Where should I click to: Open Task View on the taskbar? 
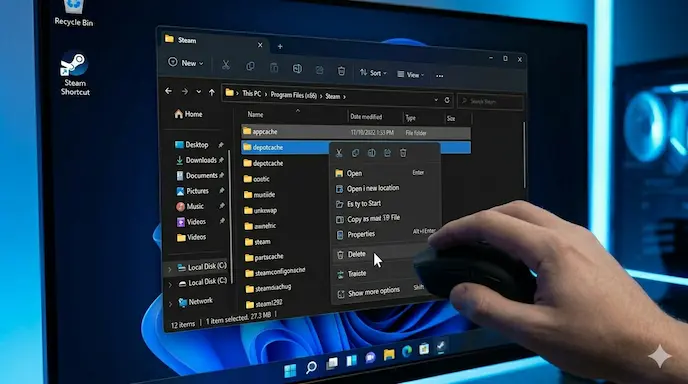coord(332,363)
